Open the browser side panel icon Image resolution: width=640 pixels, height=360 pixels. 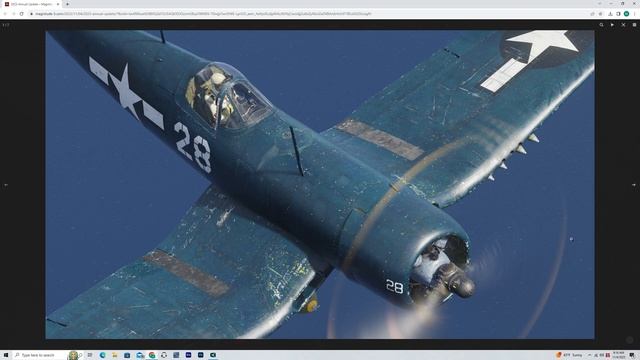pos(618,14)
